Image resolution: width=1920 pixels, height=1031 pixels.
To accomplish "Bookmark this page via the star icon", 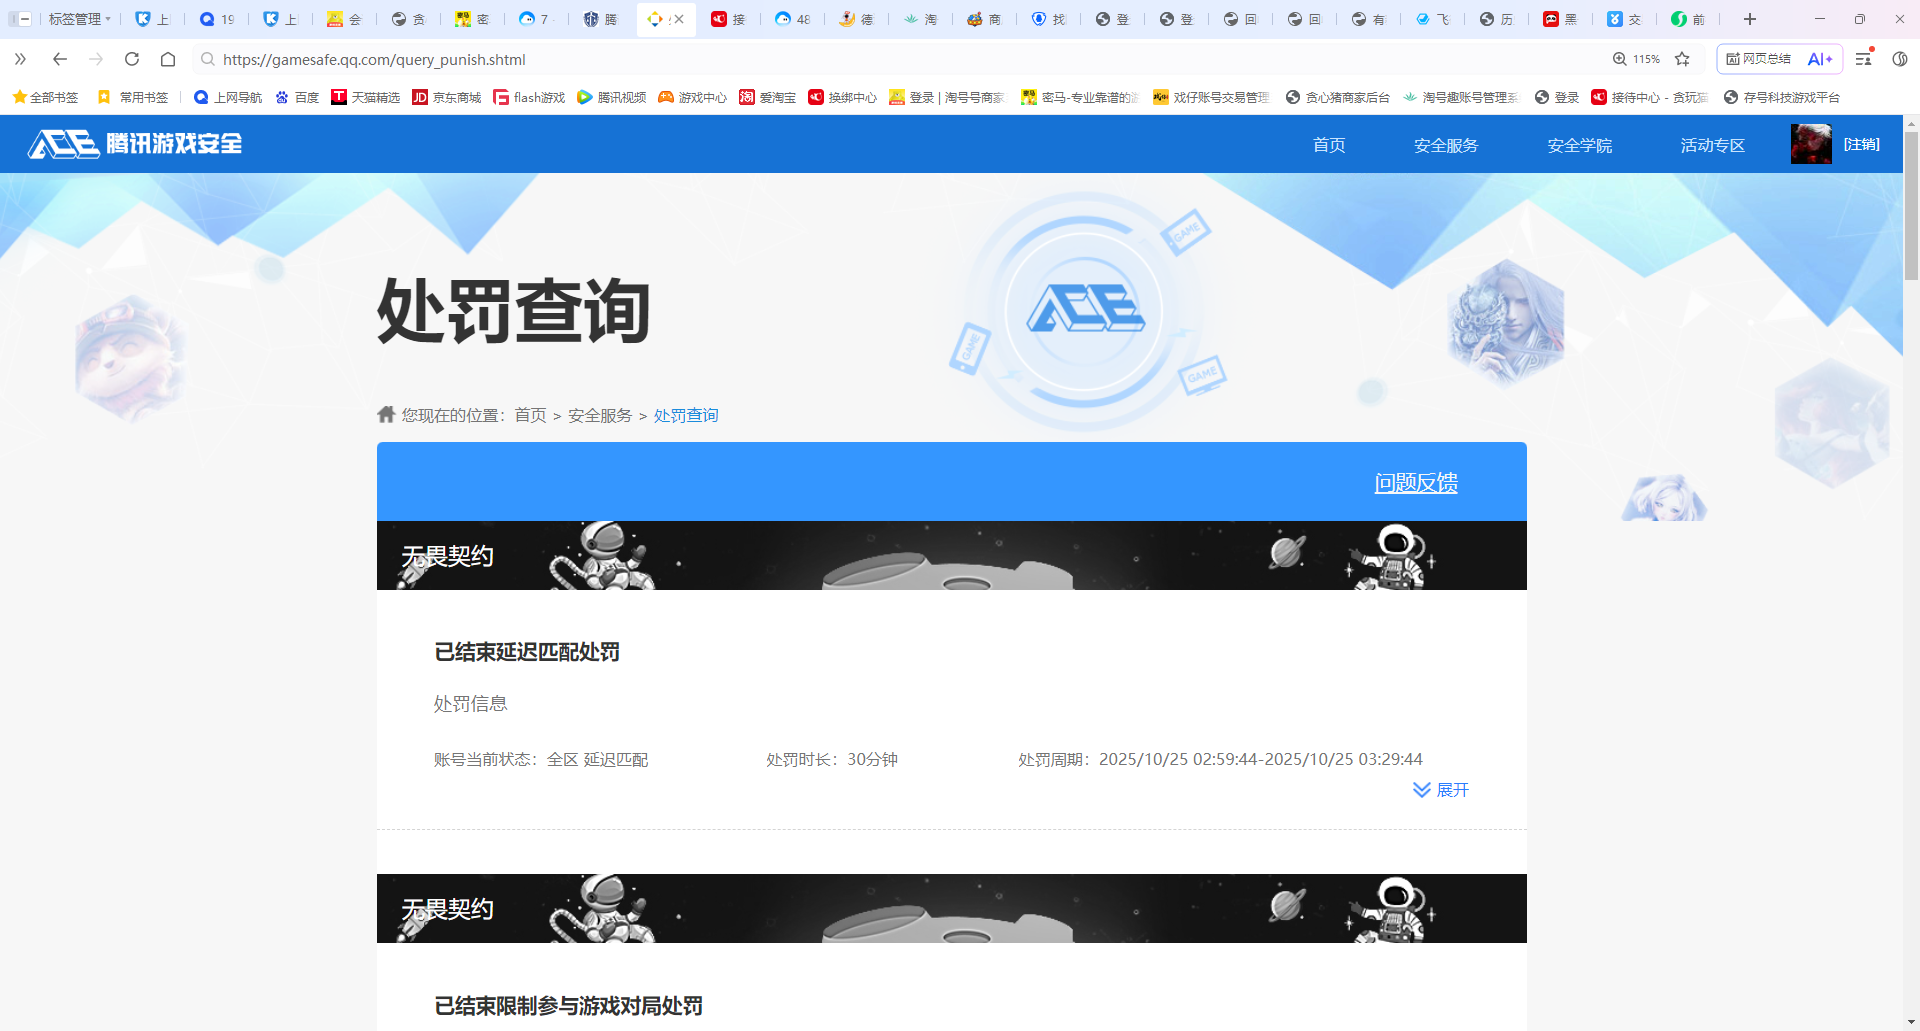I will point(1684,59).
